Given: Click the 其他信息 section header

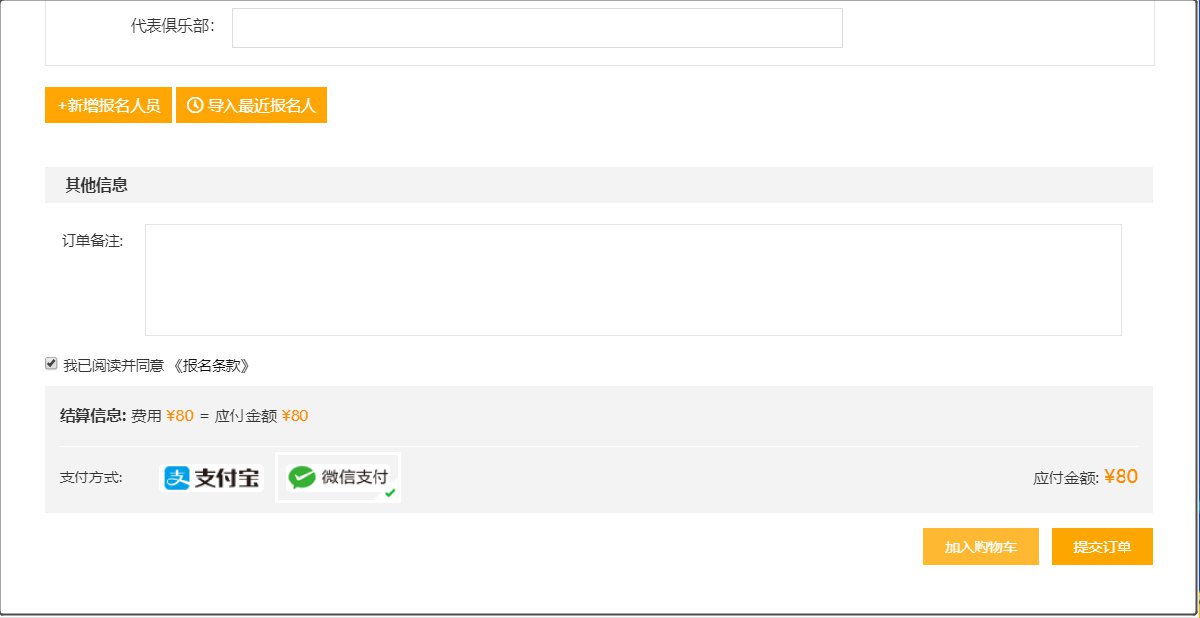Looking at the screenshot, I should pos(96,185).
